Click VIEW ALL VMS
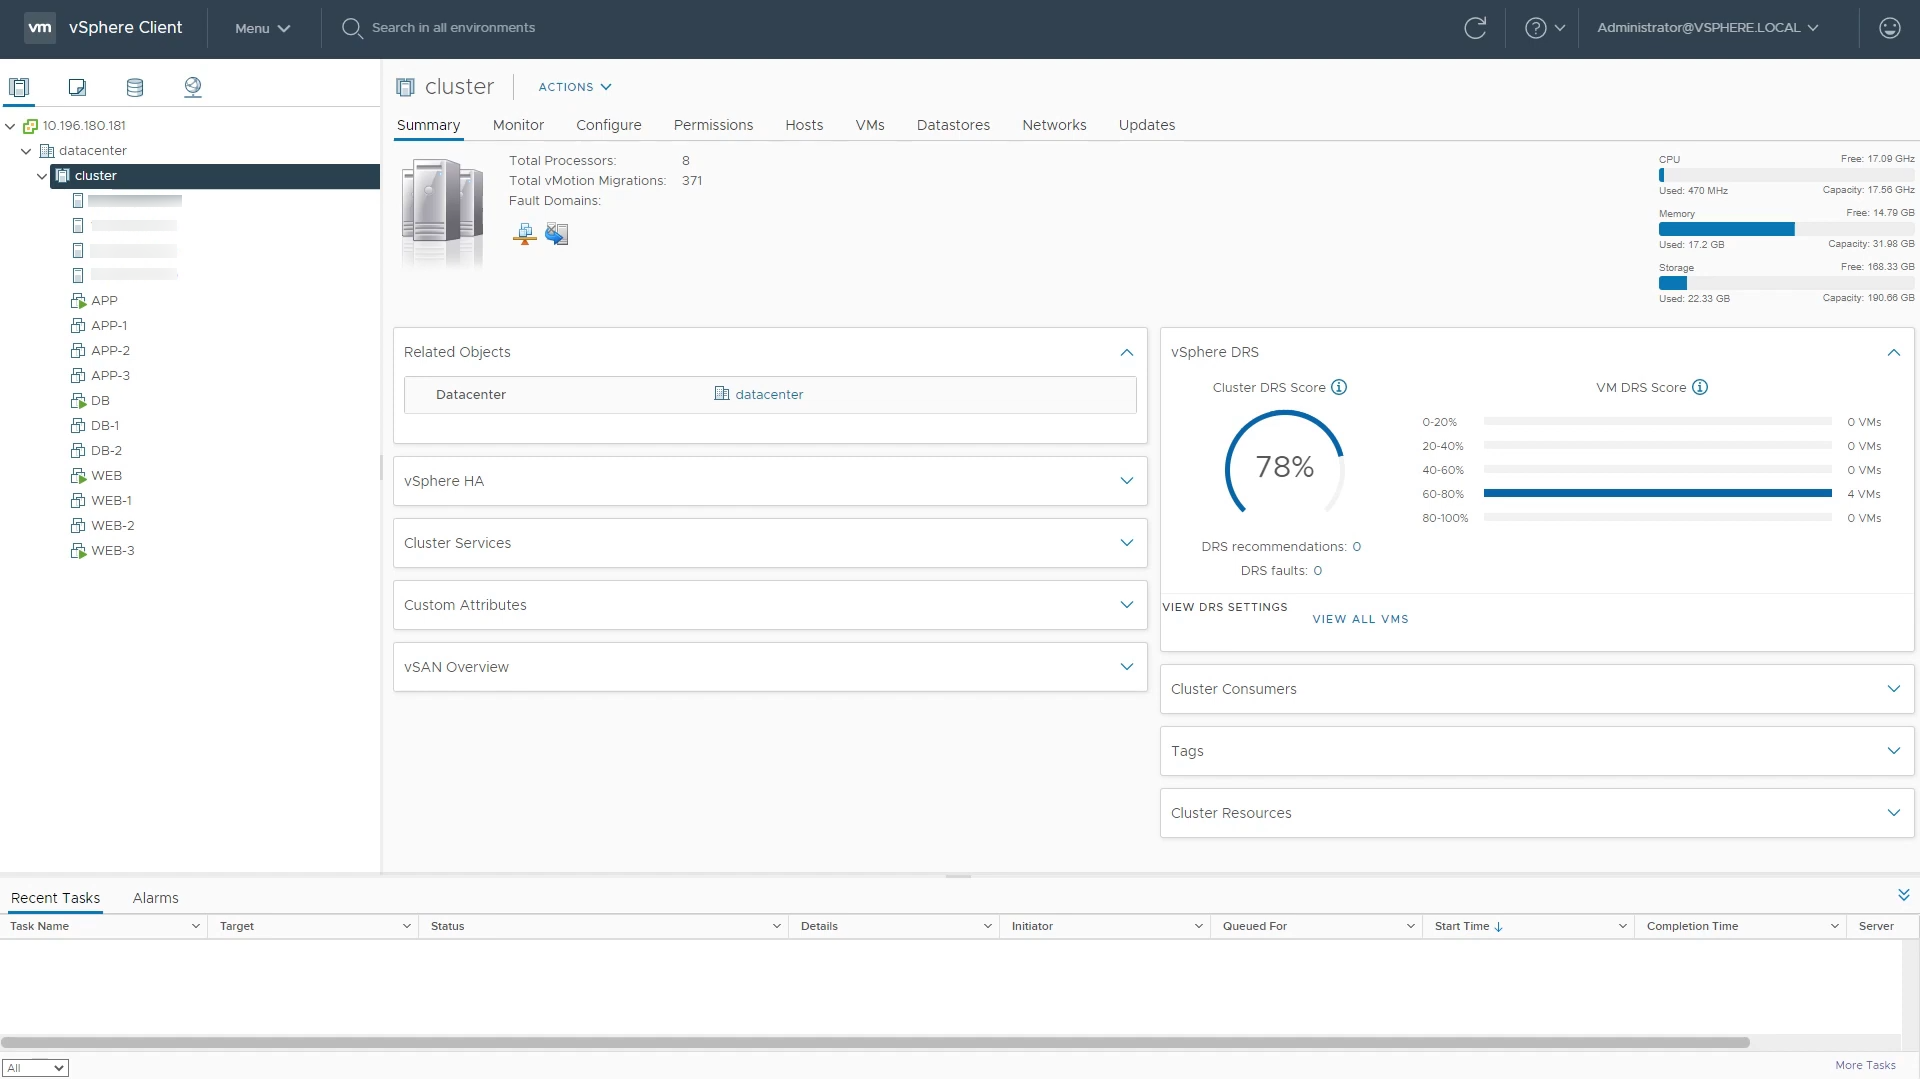Image resolution: width=1920 pixels, height=1079 pixels. pyautogui.click(x=1361, y=619)
